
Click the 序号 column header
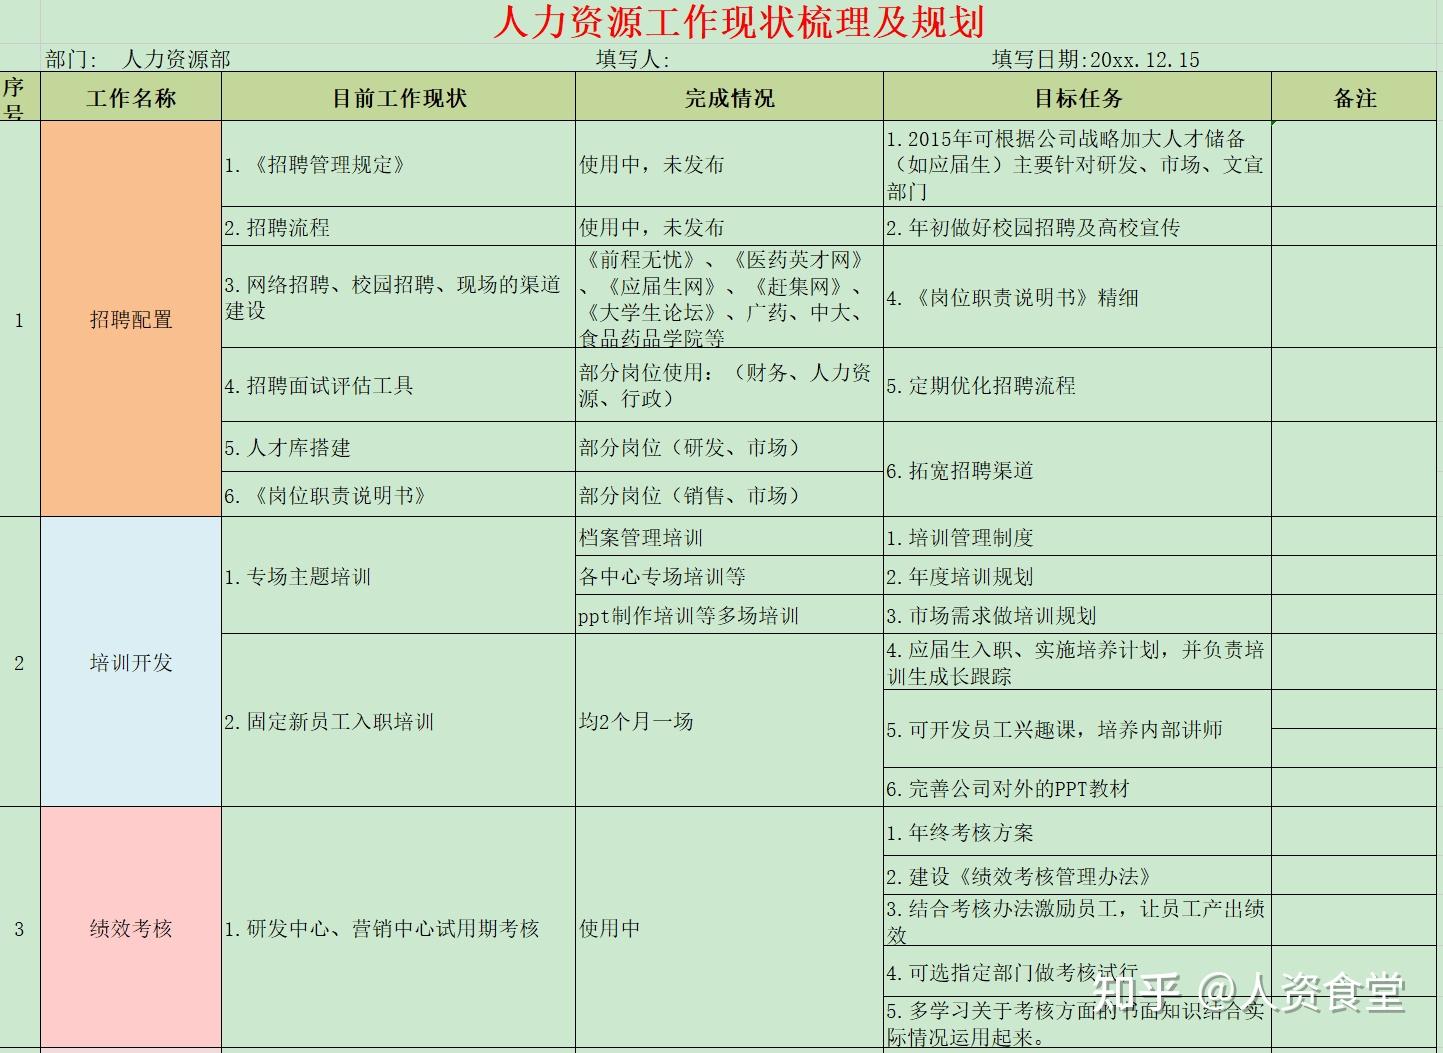coord(18,97)
